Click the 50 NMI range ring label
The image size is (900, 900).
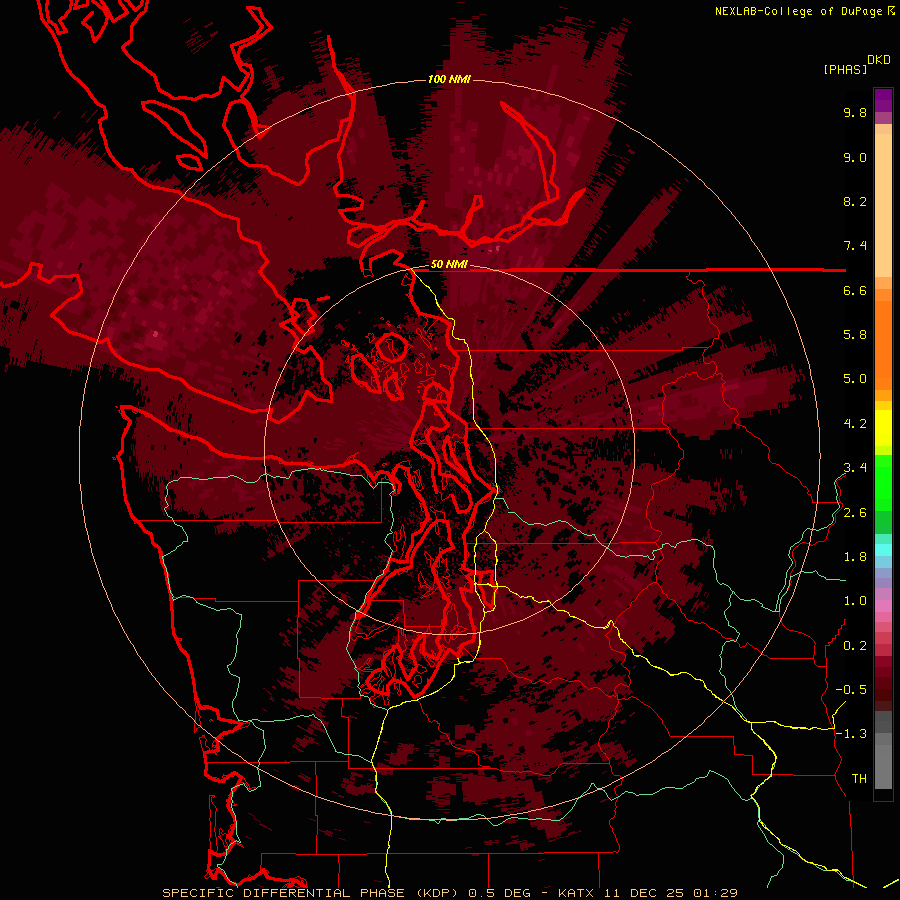449,264
